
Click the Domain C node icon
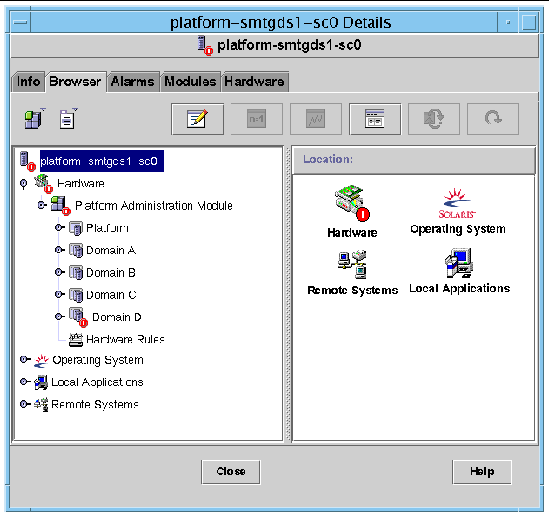click(76, 295)
